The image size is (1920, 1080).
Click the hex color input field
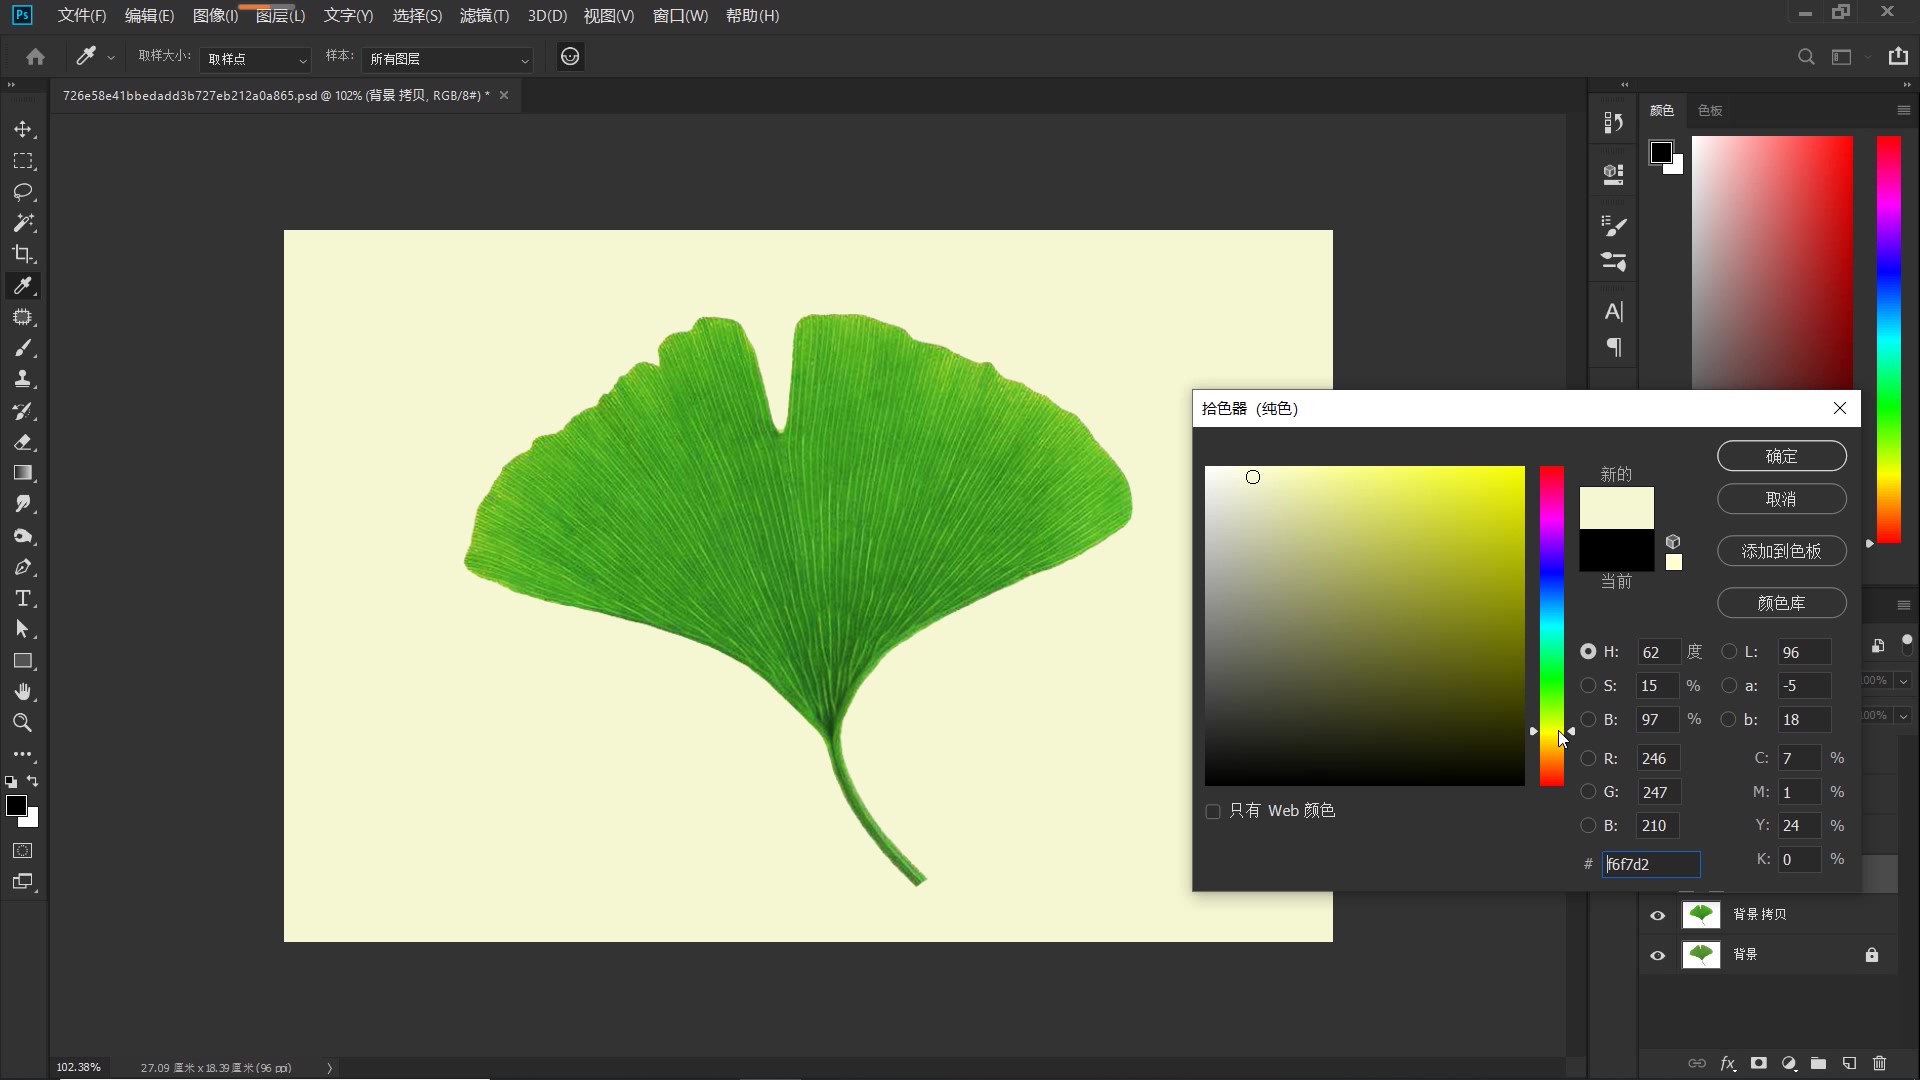pos(1650,864)
